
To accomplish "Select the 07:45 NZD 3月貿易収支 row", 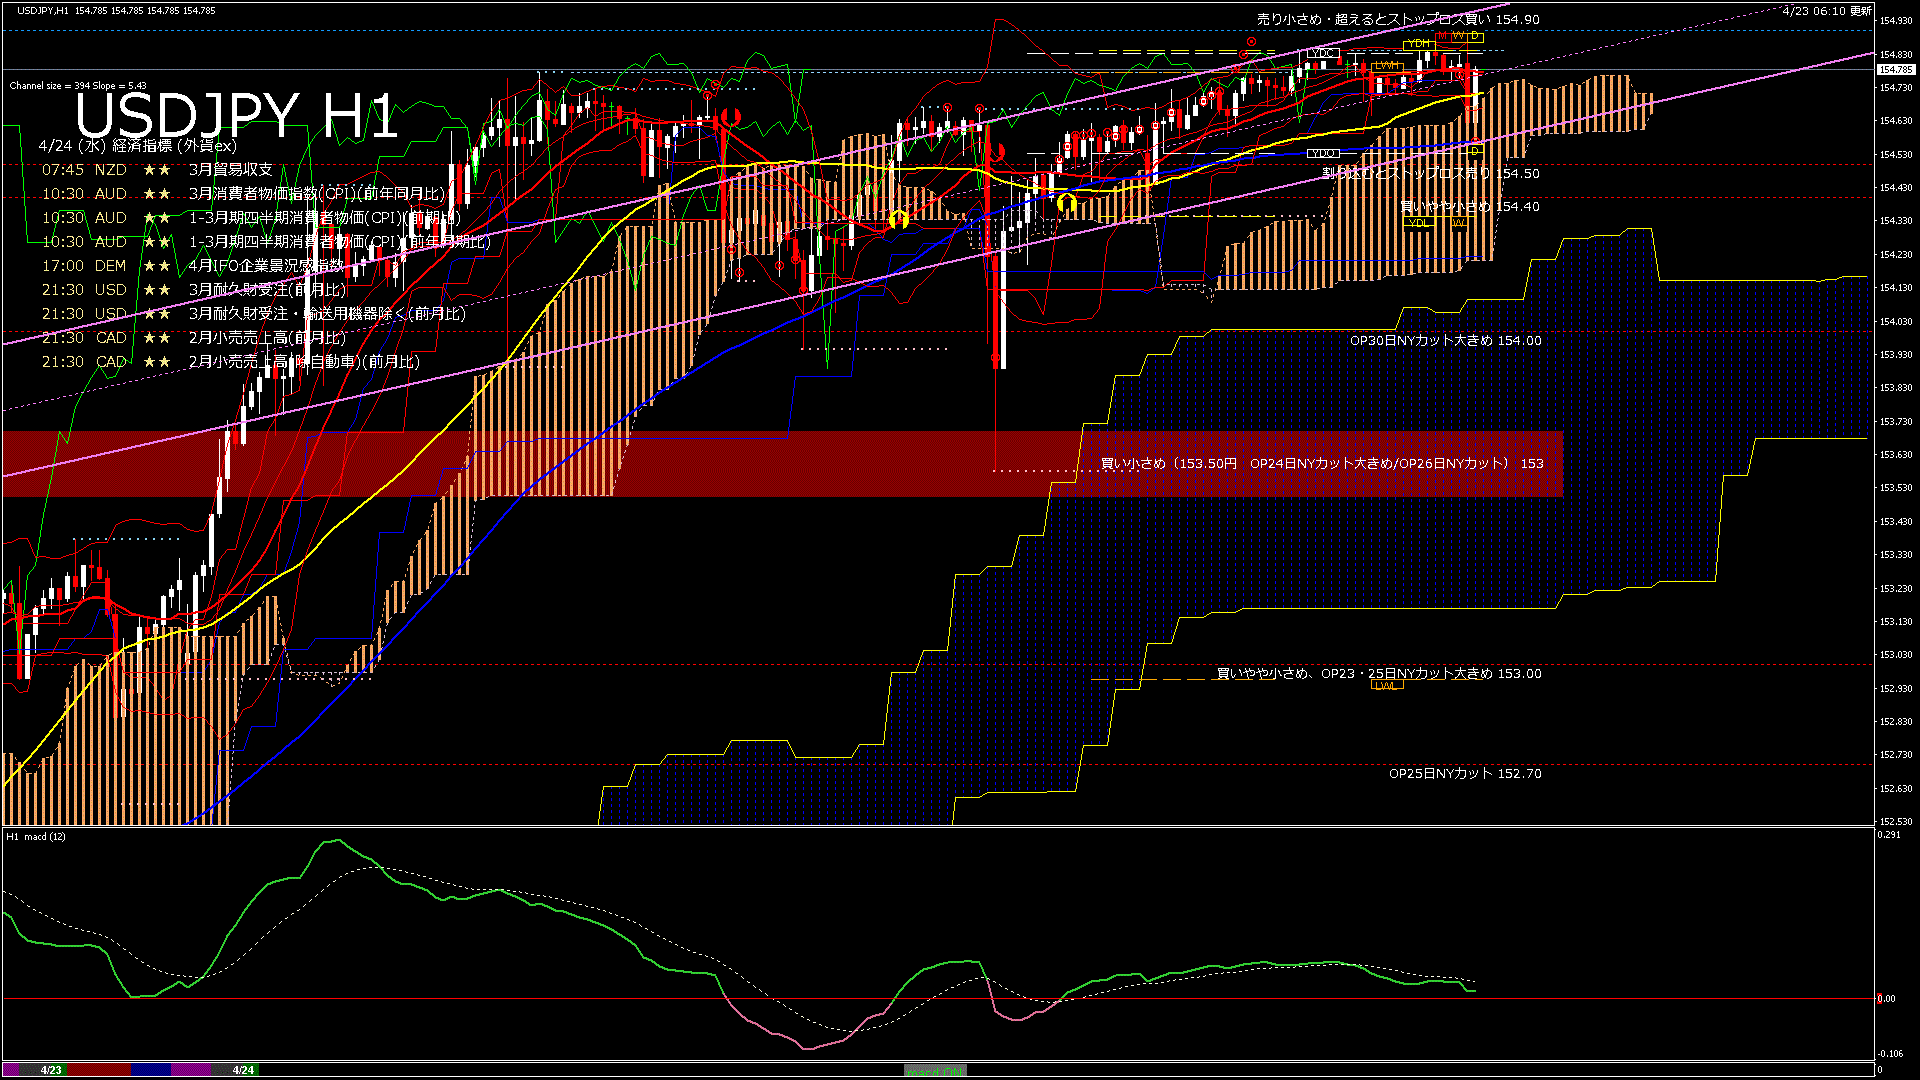I will (x=157, y=170).
